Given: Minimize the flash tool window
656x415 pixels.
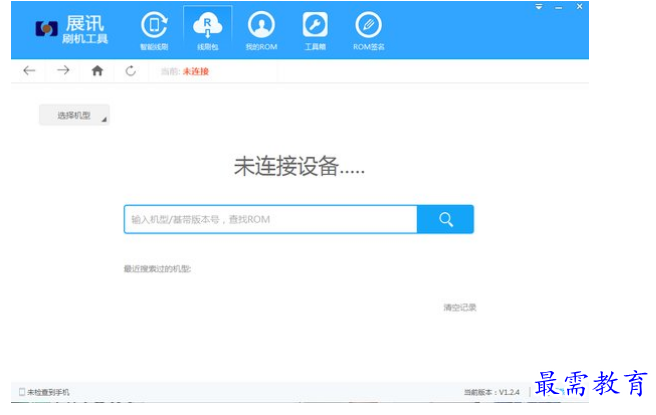Looking at the screenshot, I should tap(559, 8).
